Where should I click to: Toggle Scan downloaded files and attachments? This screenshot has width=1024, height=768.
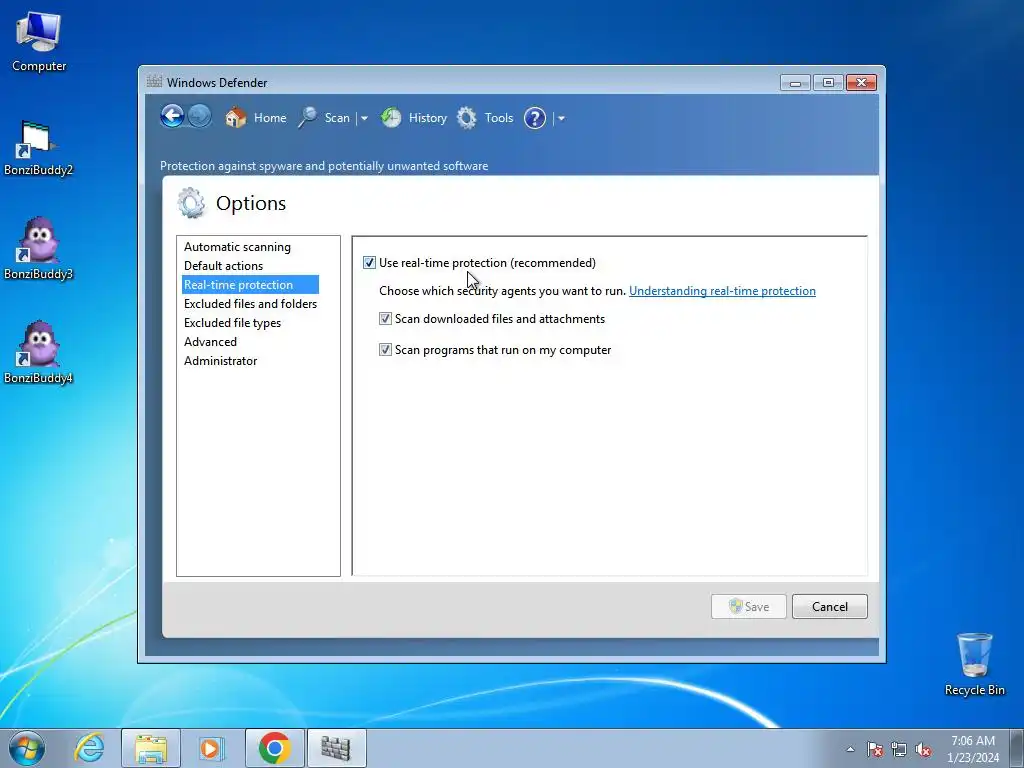tap(385, 319)
